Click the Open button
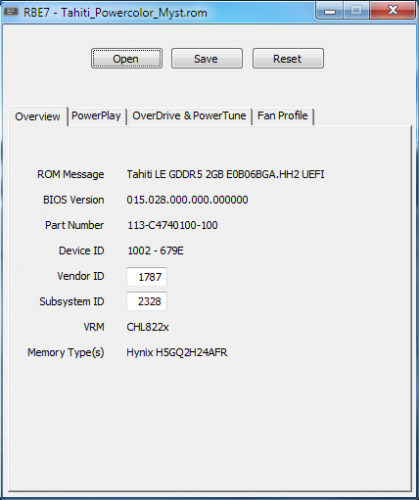419x500 pixels. 127,59
